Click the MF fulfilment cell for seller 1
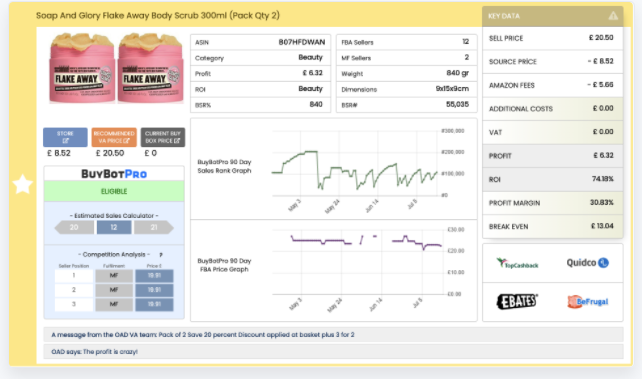642x379 pixels. coord(114,276)
